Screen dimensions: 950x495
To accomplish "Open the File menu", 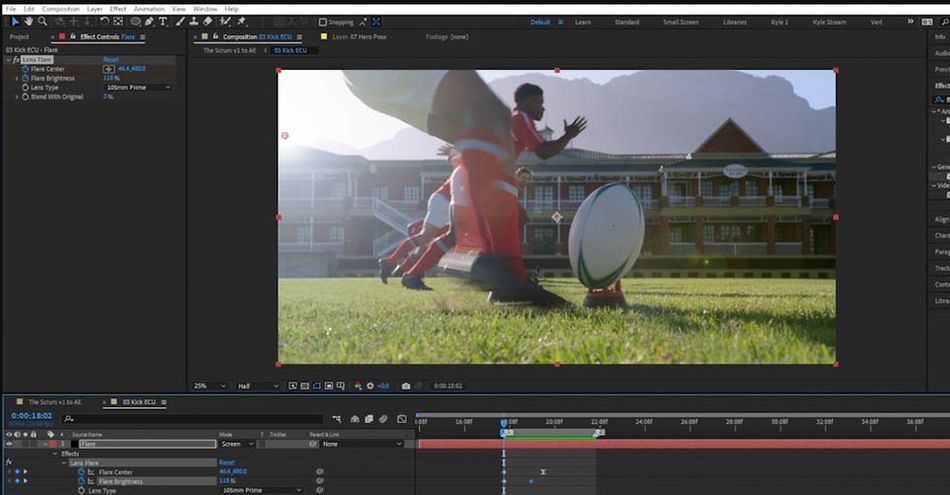I will click(11, 9).
